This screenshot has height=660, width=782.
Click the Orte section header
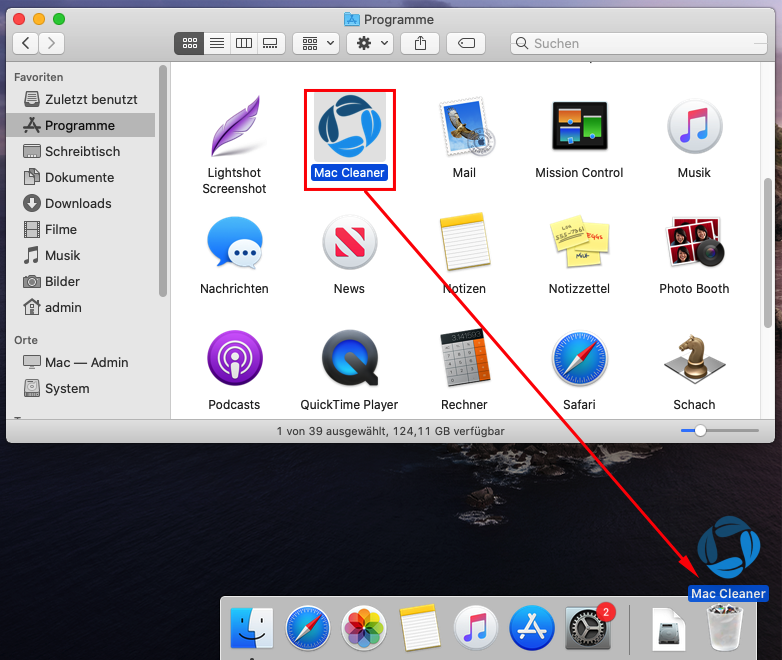tap(25, 340)
